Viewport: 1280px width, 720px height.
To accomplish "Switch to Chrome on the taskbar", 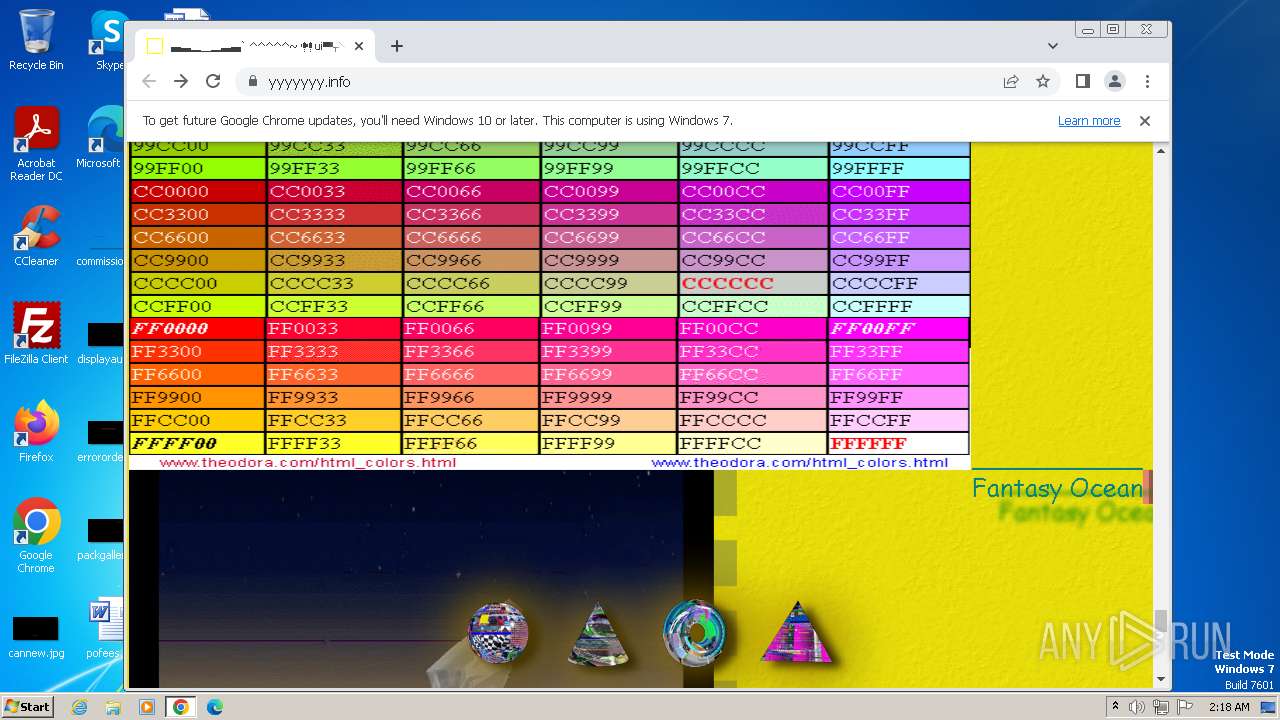I will pyautogui.click(x=181, y=707).
